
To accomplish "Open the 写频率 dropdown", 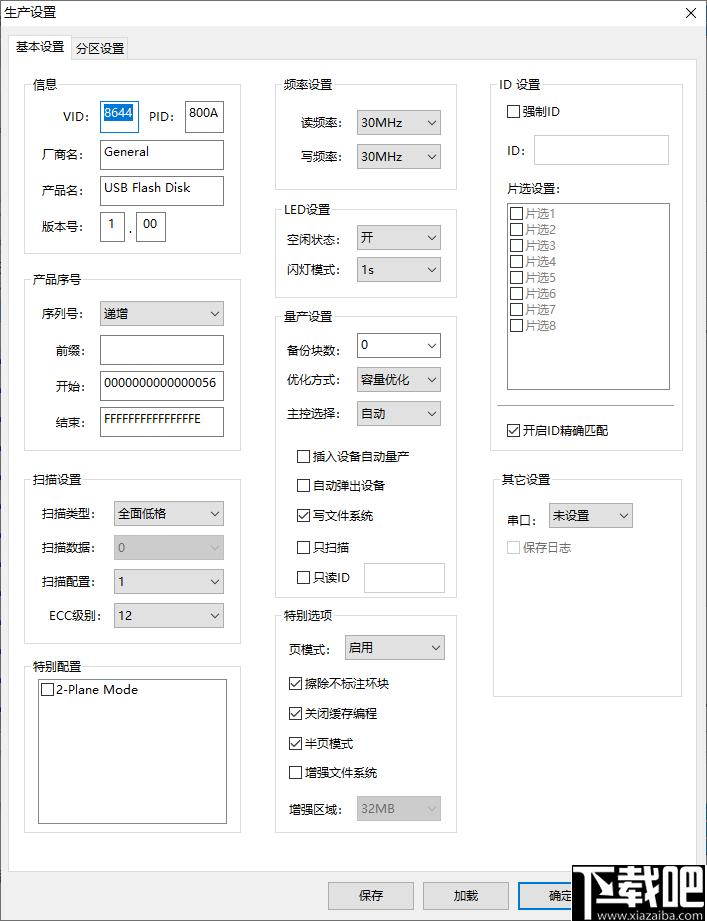I will pyautogui.click(x=398, y=157).
